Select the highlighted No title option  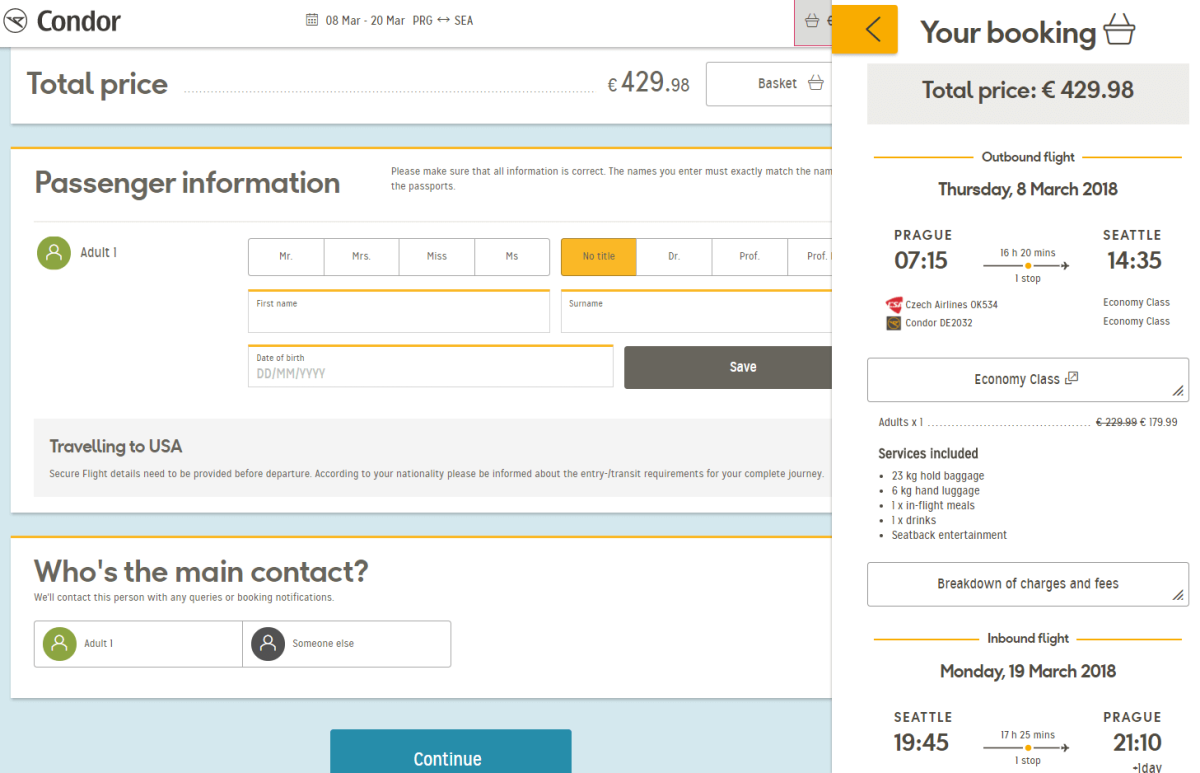click(598, 257)
